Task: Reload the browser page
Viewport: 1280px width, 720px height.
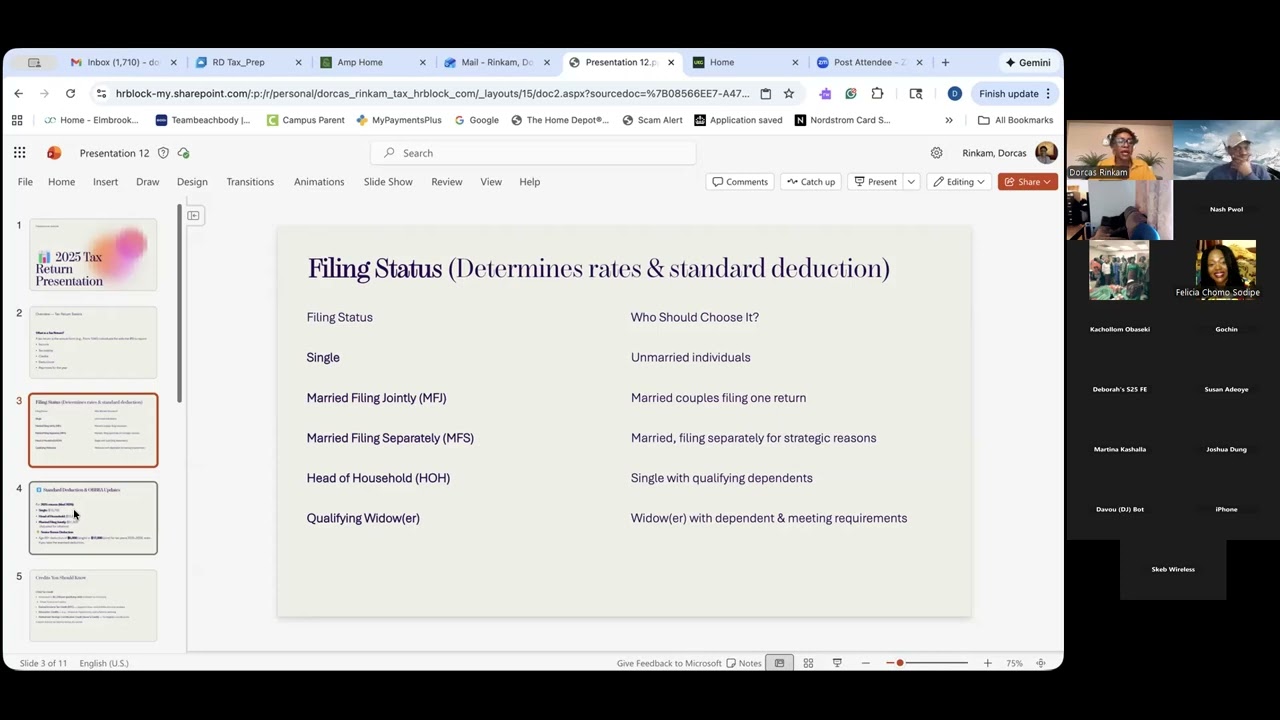Action: click(x=70, y=93)
